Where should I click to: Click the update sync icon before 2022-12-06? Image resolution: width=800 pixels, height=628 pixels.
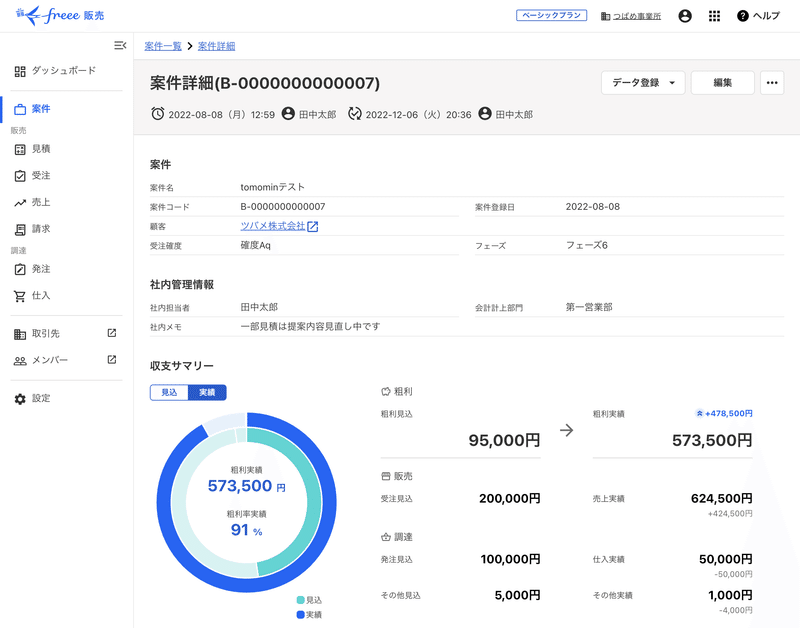(x=355, y=114)
